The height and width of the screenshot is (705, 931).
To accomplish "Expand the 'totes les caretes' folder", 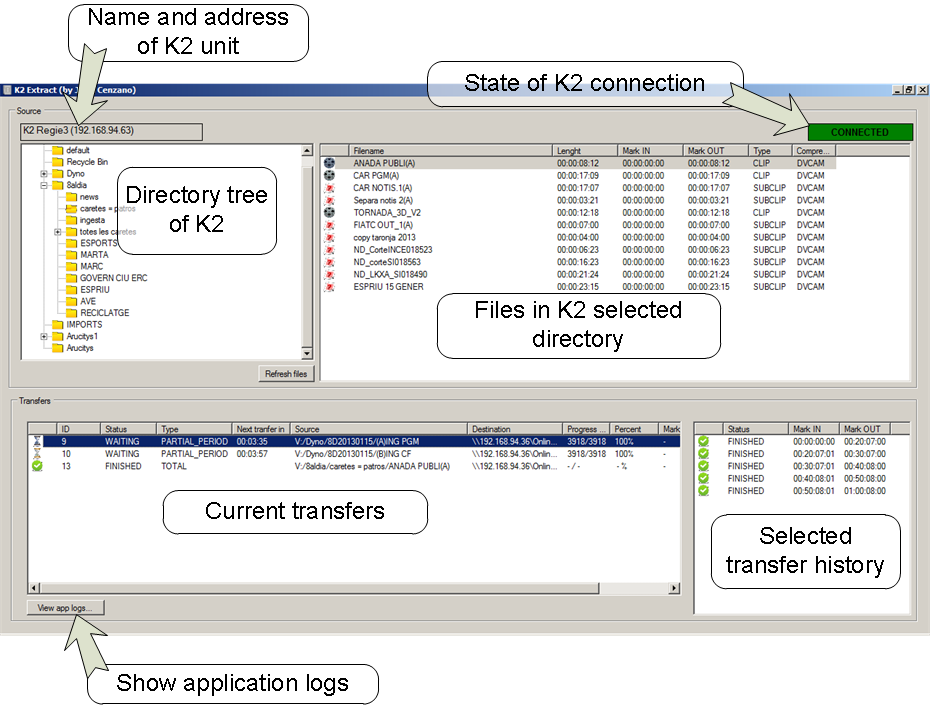I will (x=58, y=232).
